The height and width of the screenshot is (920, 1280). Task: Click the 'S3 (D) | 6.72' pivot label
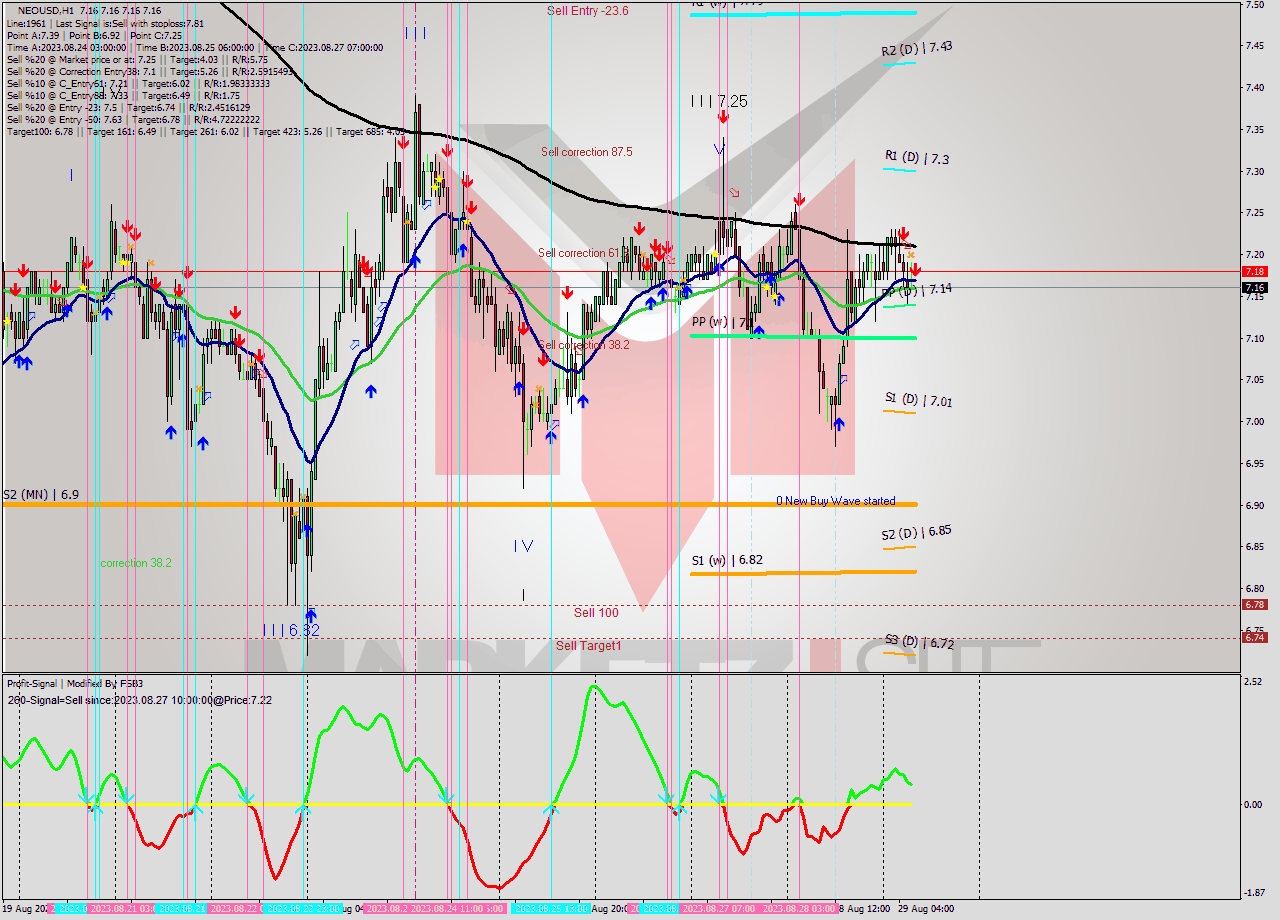(x=918, y=642)
